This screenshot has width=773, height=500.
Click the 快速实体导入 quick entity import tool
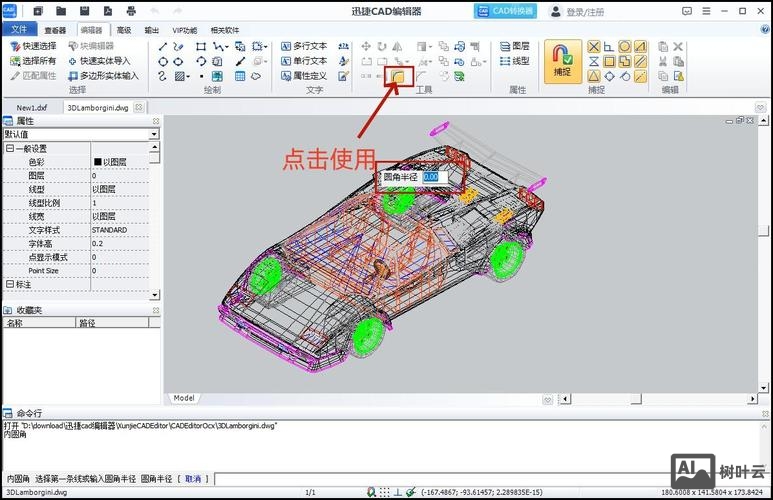point(97,61)
